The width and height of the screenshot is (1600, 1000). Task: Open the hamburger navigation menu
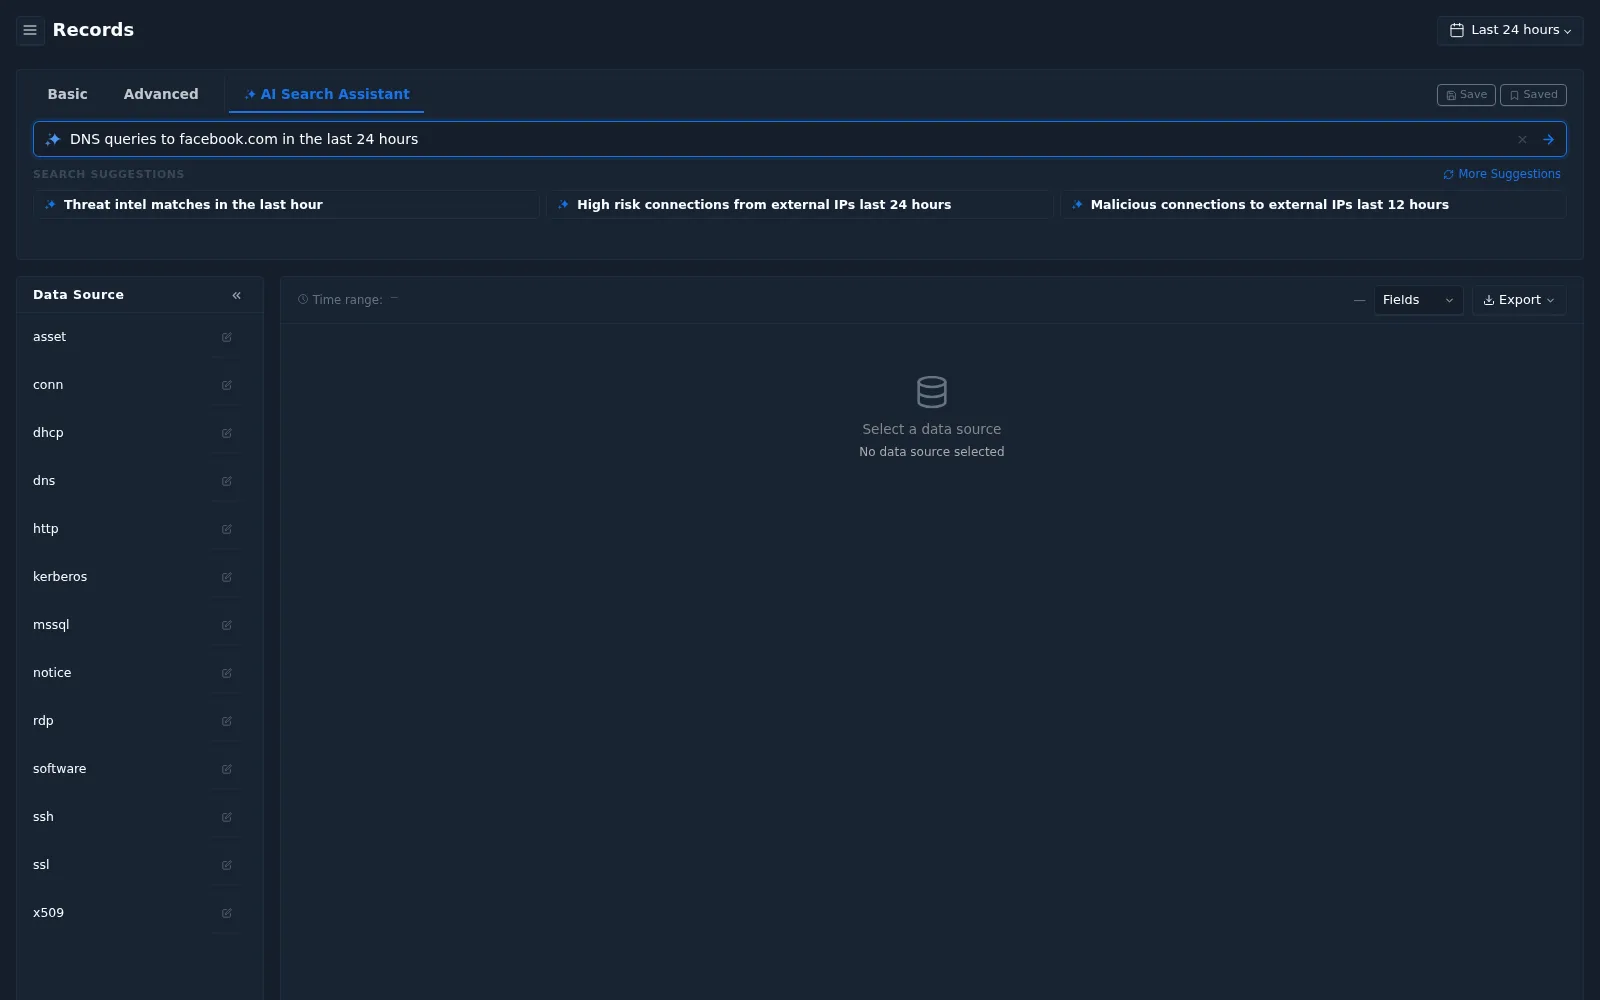(30, 30)
